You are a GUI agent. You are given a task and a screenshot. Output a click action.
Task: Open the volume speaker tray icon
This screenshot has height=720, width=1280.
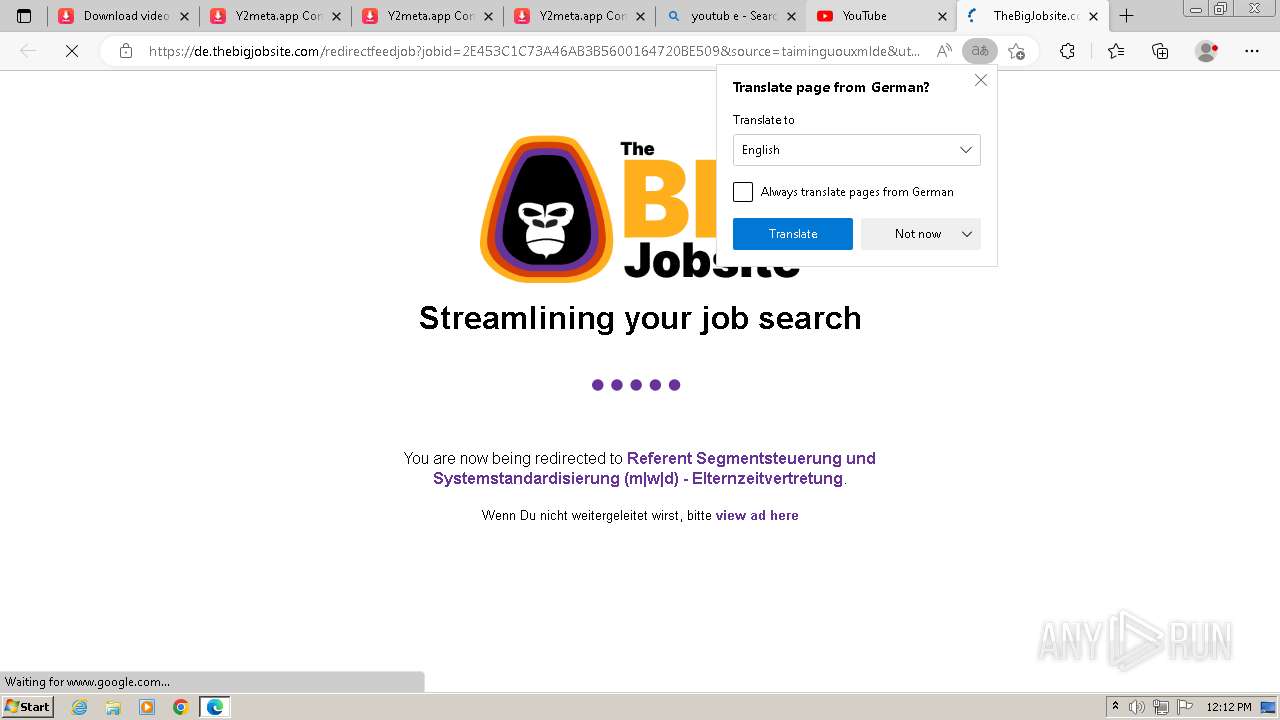[x=1137, y=707]
